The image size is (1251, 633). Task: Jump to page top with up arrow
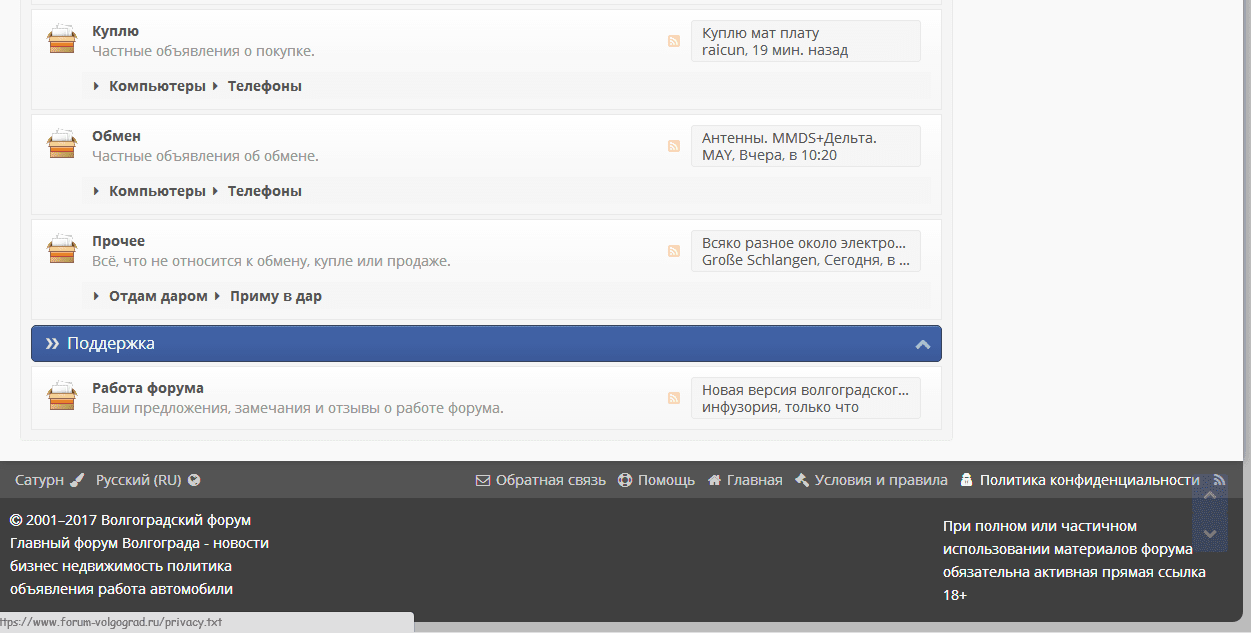pyautogui.click(x=1209, y=495)
